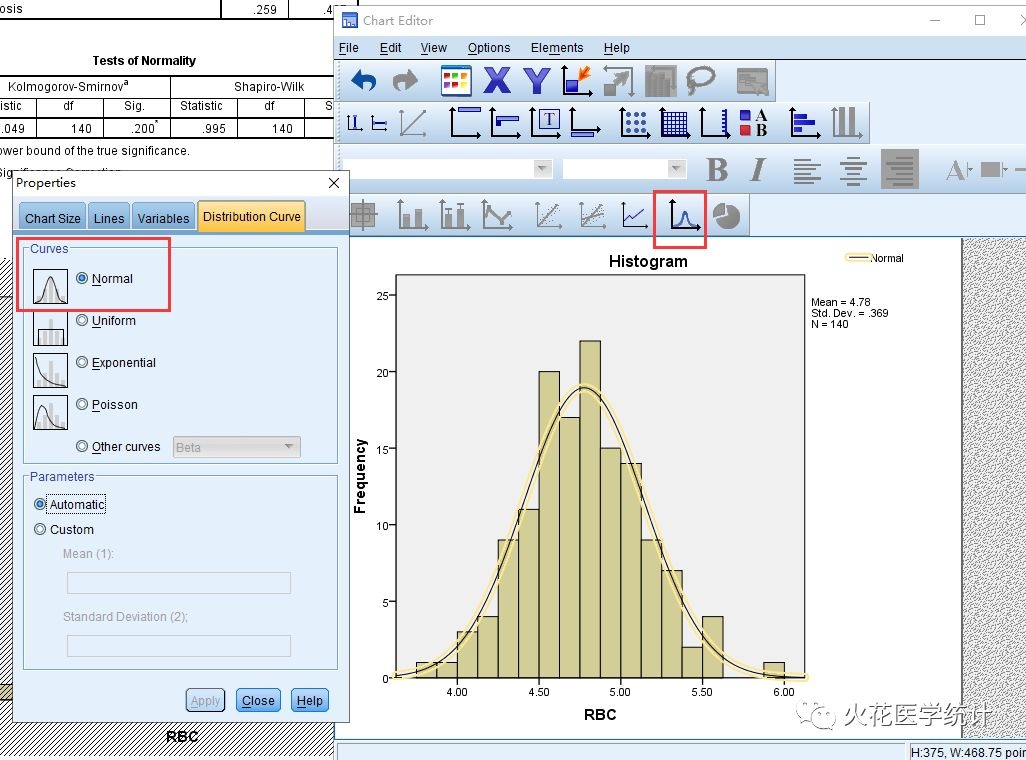Screen dimensions: 1026x760
Task: Click the show grid lines icon
Action: pos(675,122)
